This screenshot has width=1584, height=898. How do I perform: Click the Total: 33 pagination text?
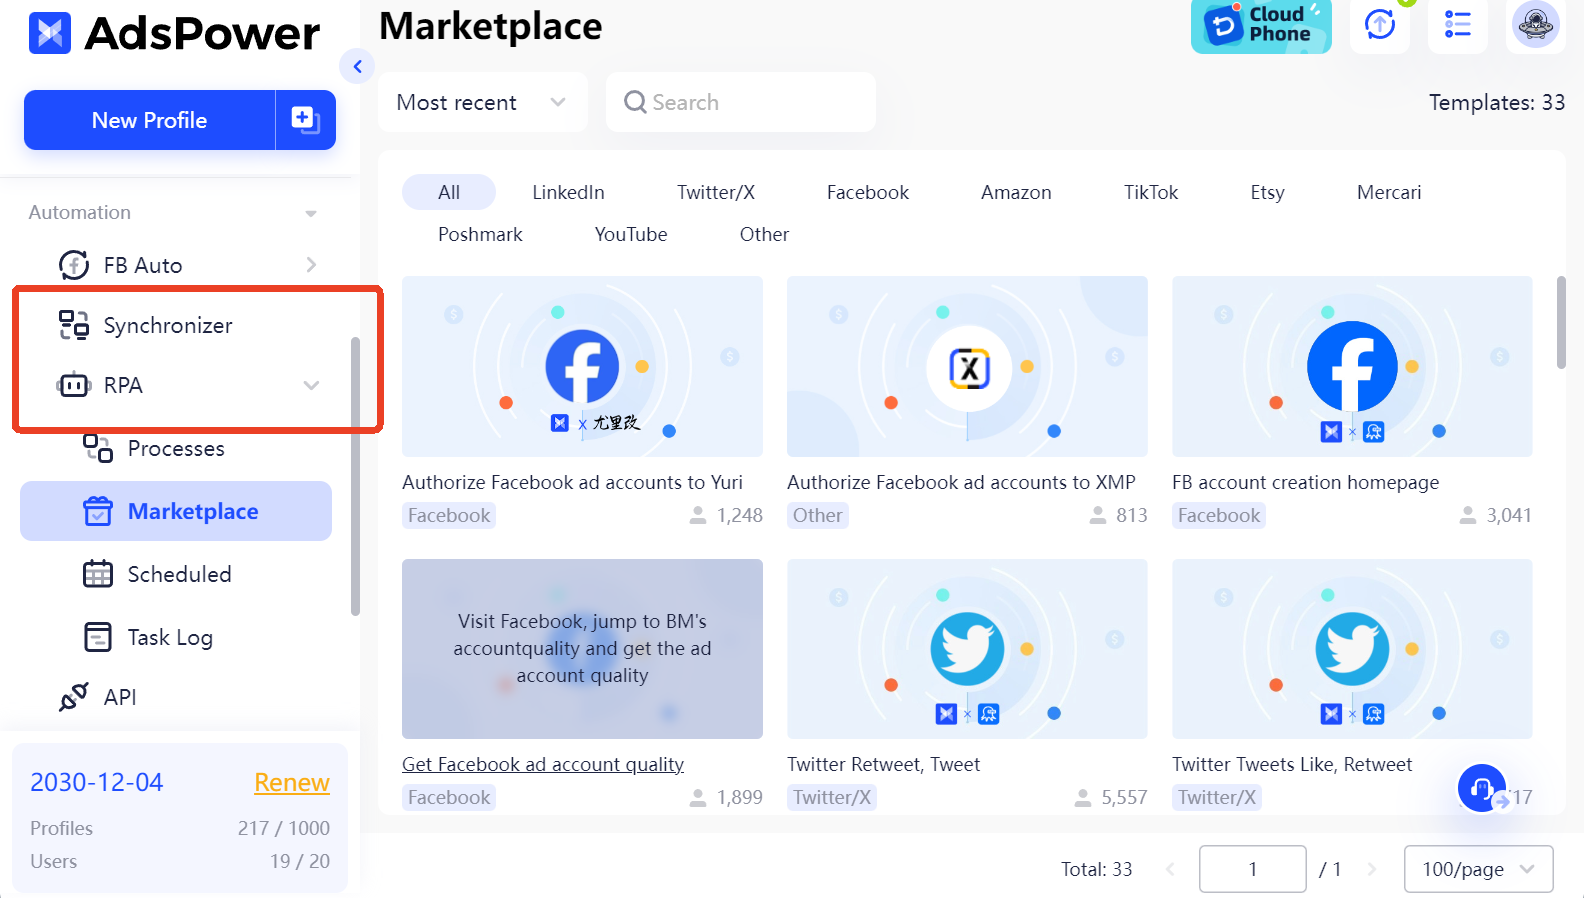[1096, 869]
